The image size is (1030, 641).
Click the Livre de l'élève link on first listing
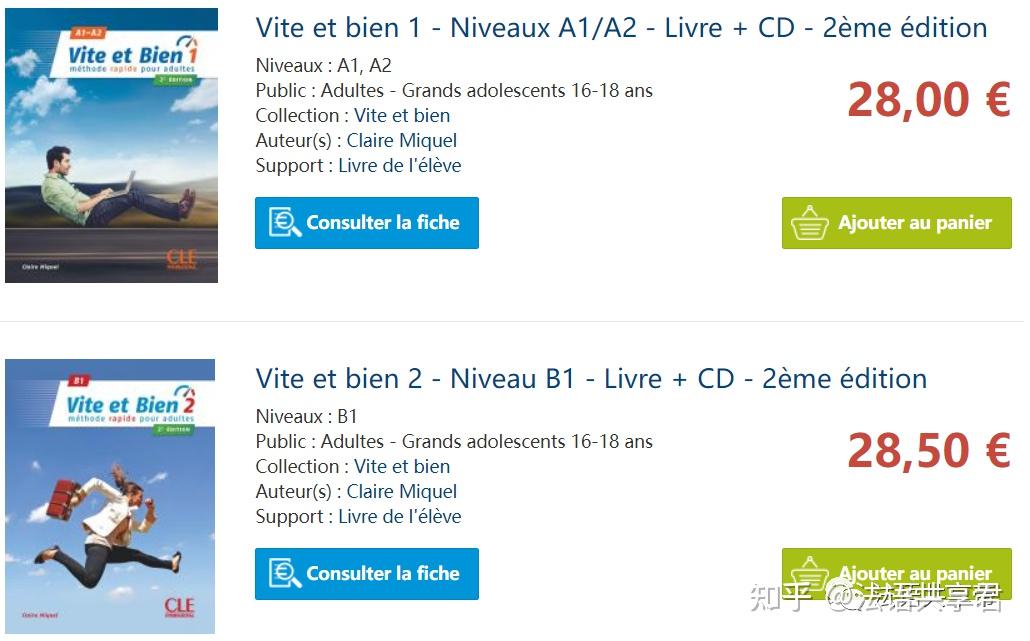click(x=399, y=165)
